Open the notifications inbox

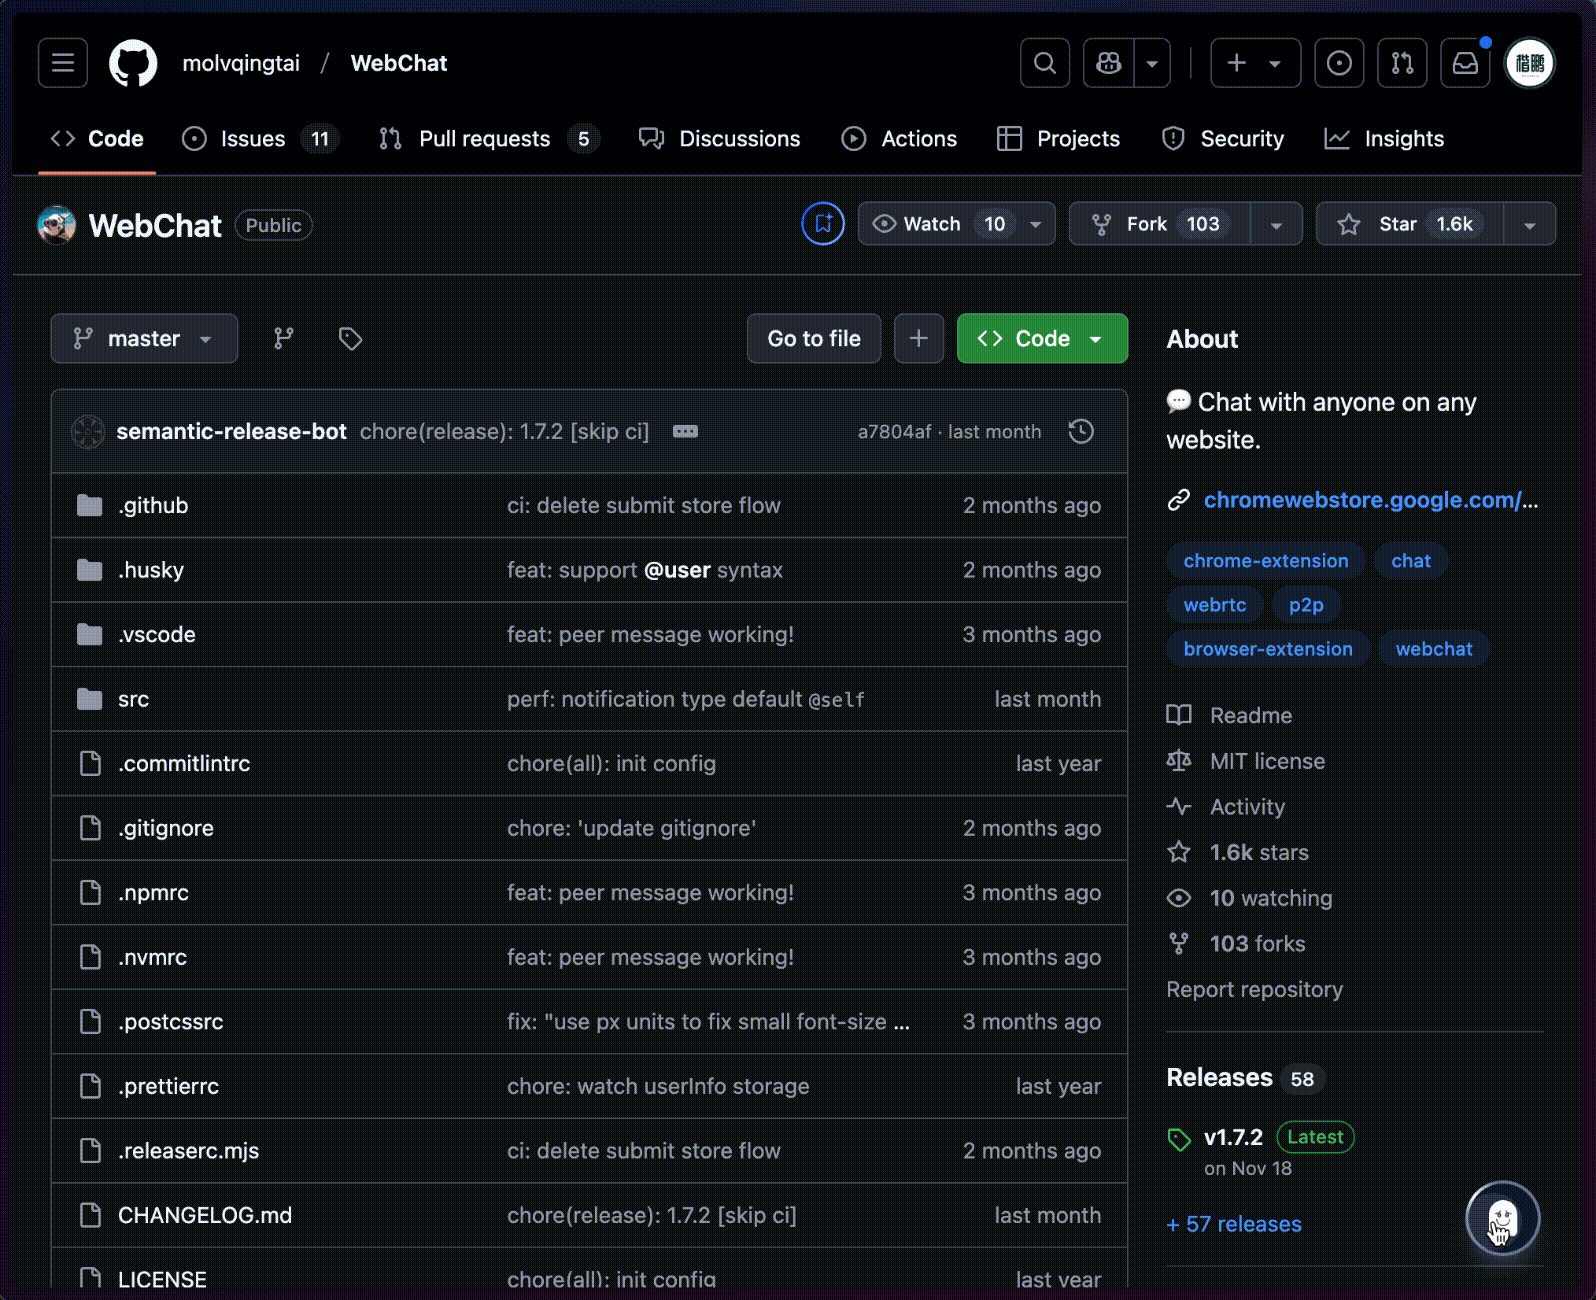(1465, 63)
